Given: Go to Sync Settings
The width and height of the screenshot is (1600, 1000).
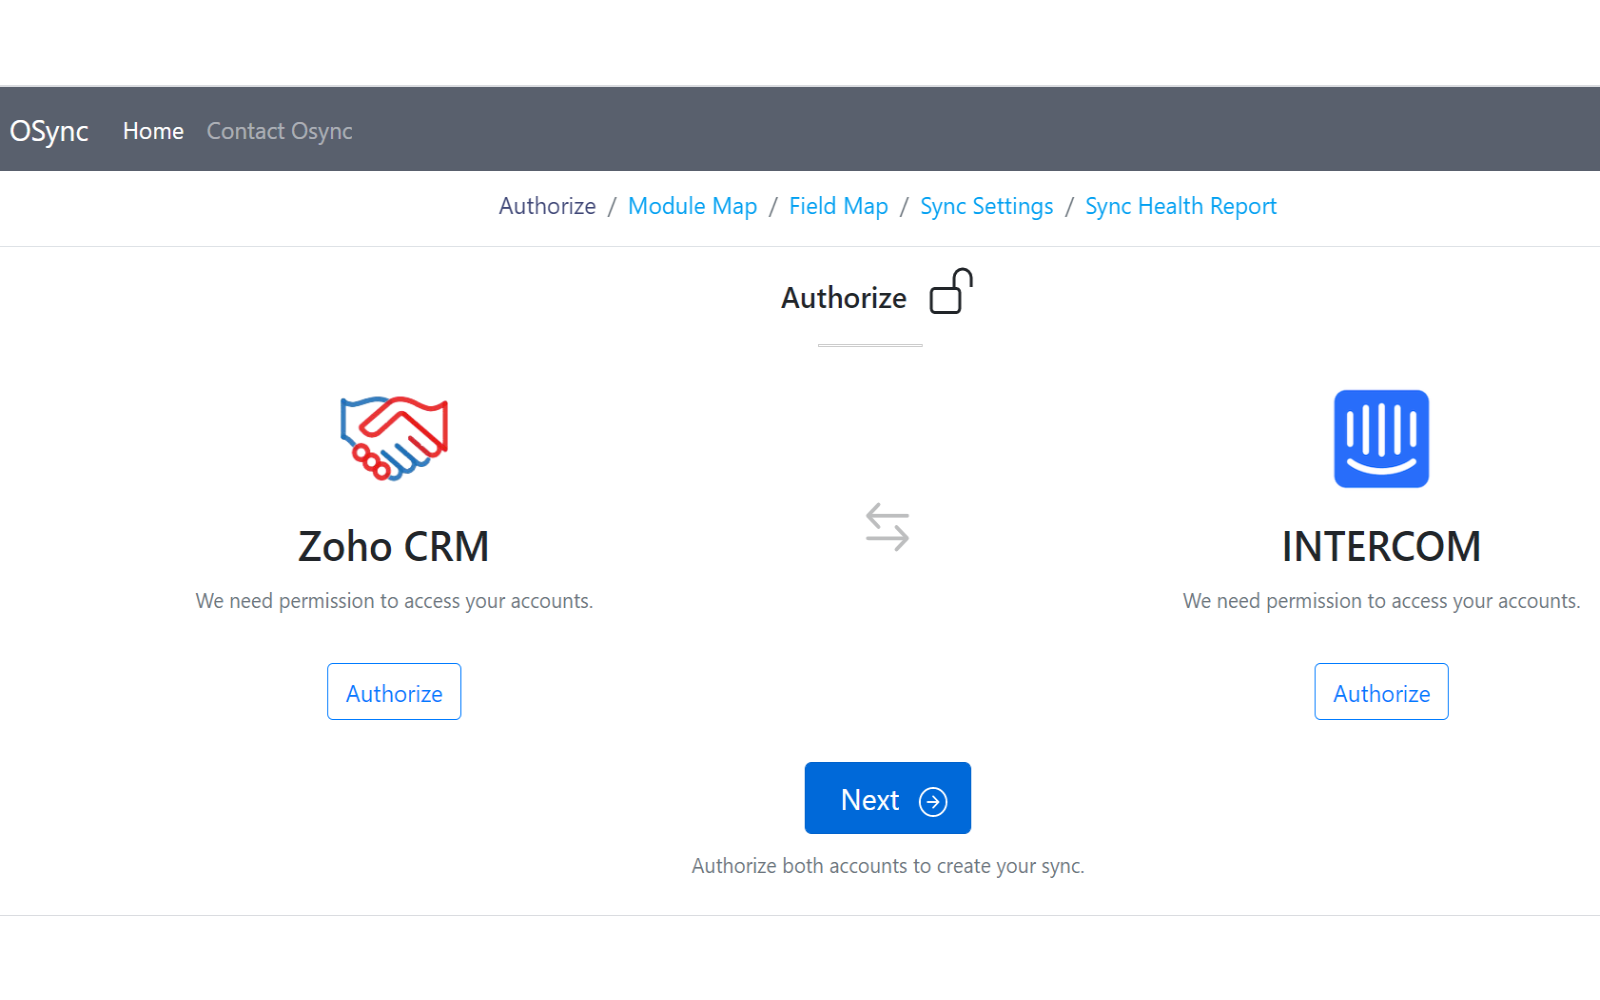Looking at the screenshot, I should click(x=986, y=206).
